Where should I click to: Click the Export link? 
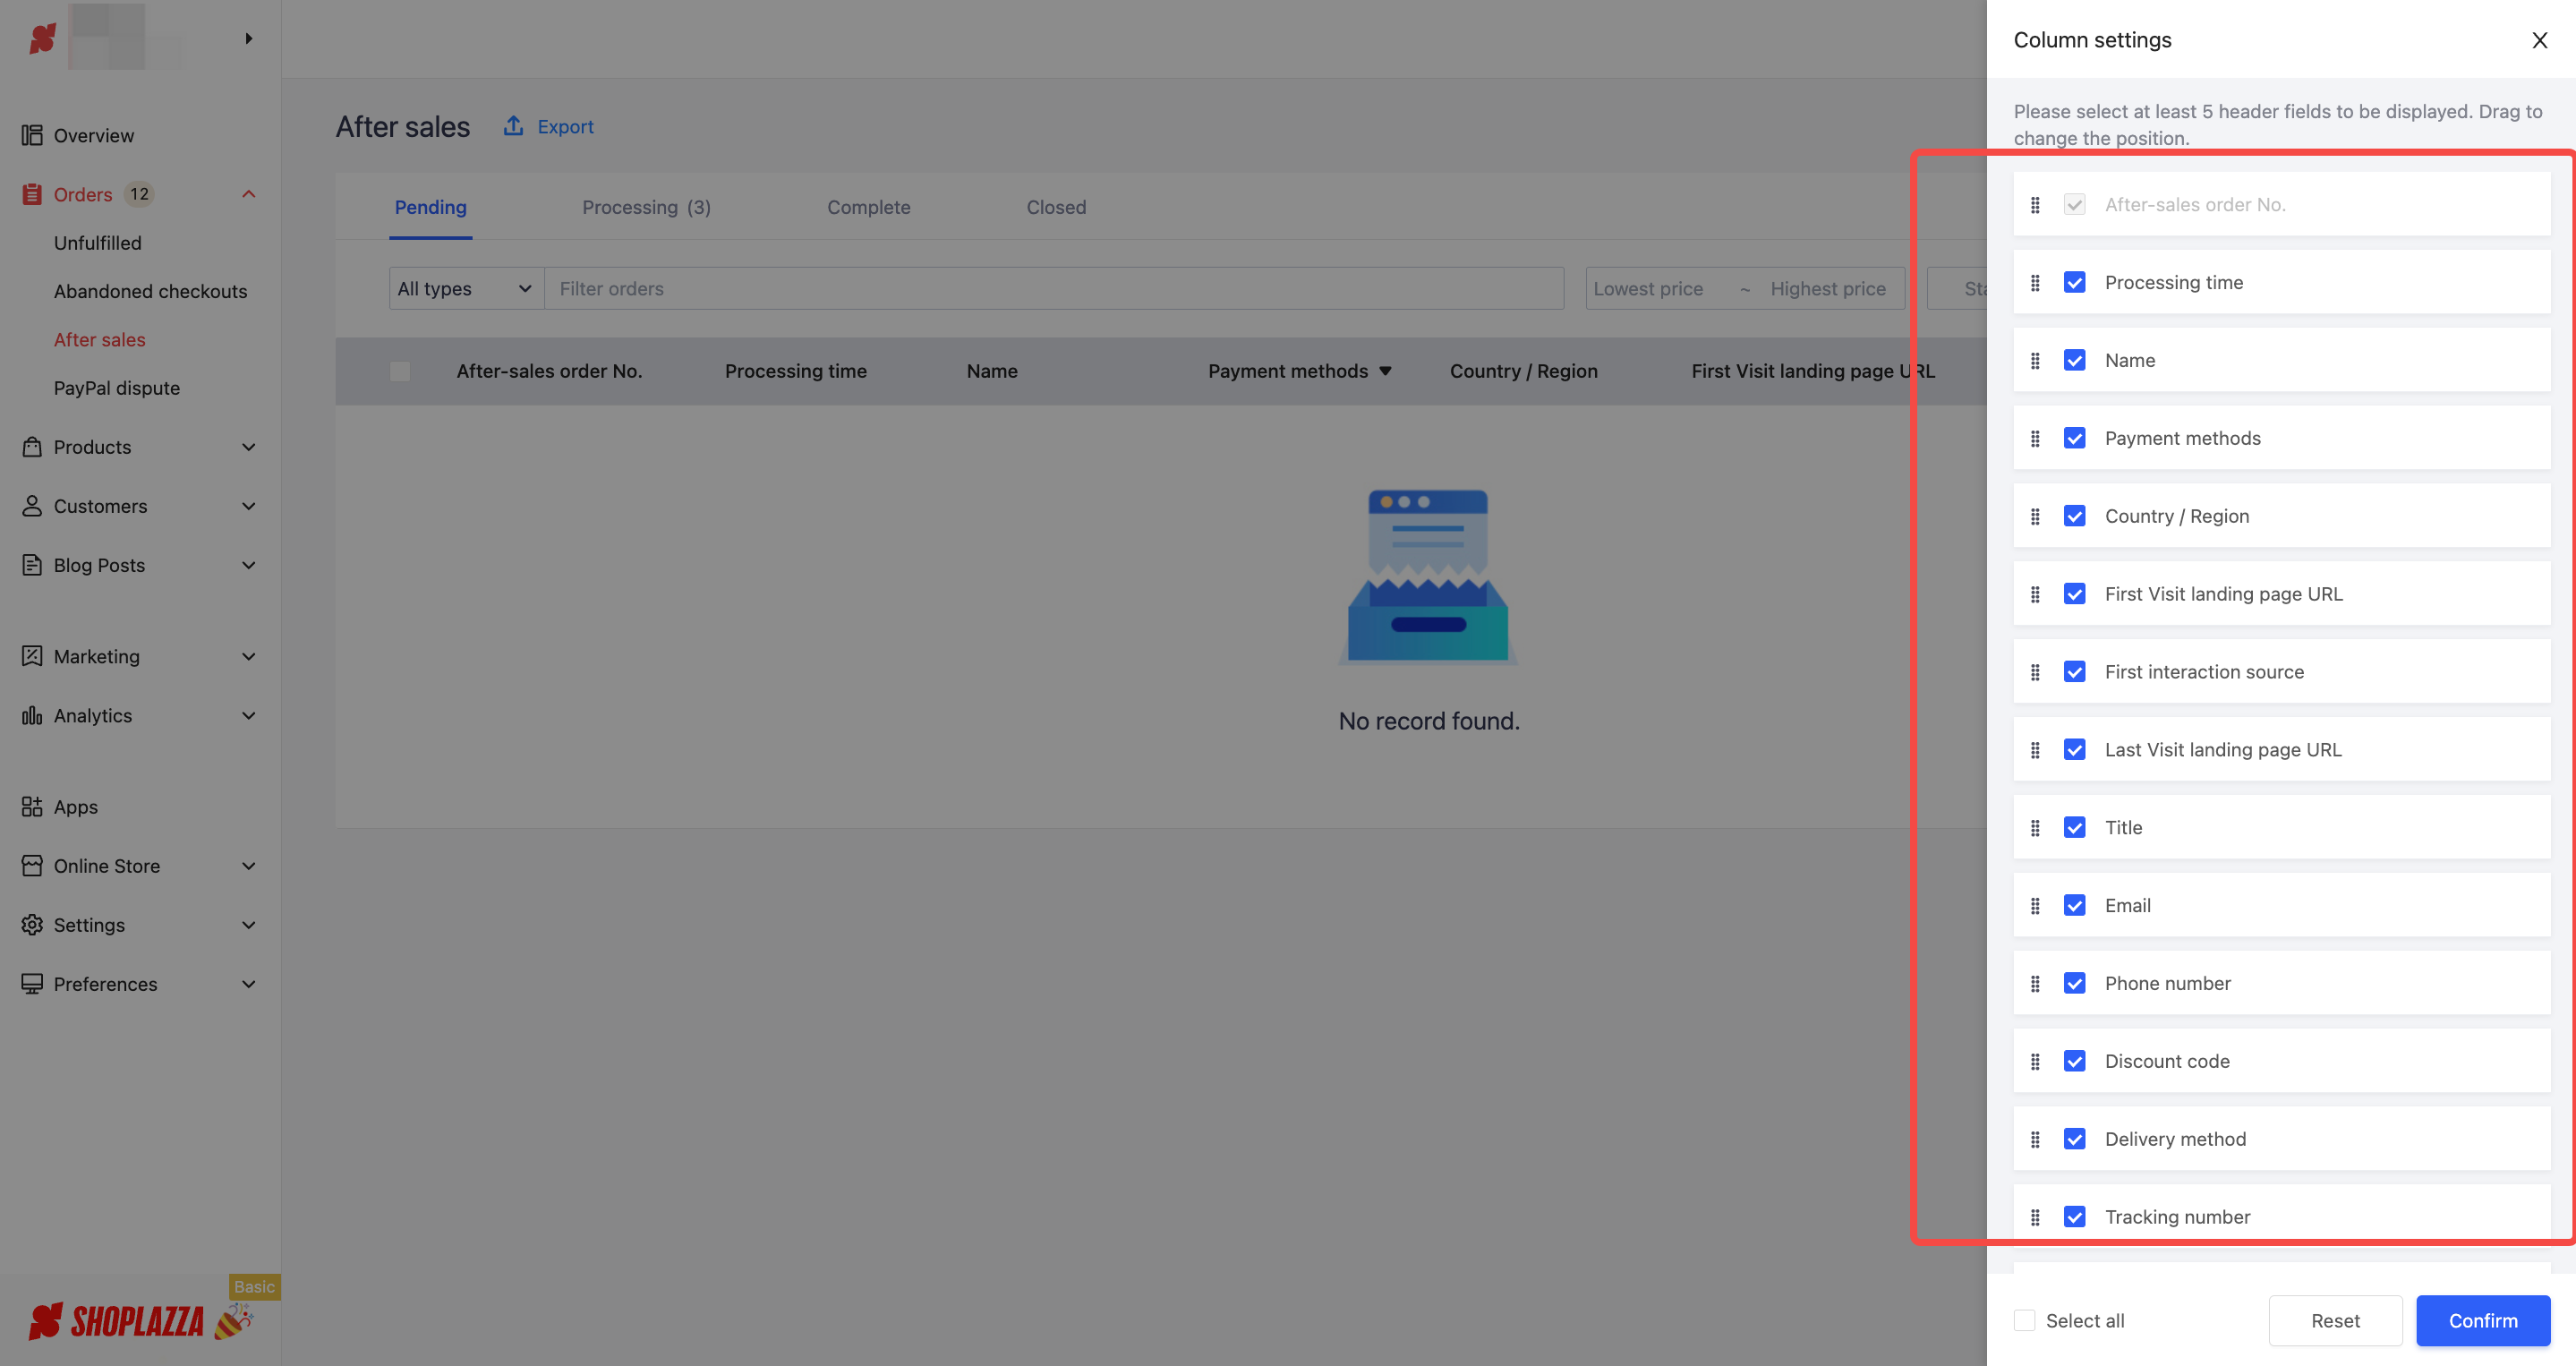(566, 127)
